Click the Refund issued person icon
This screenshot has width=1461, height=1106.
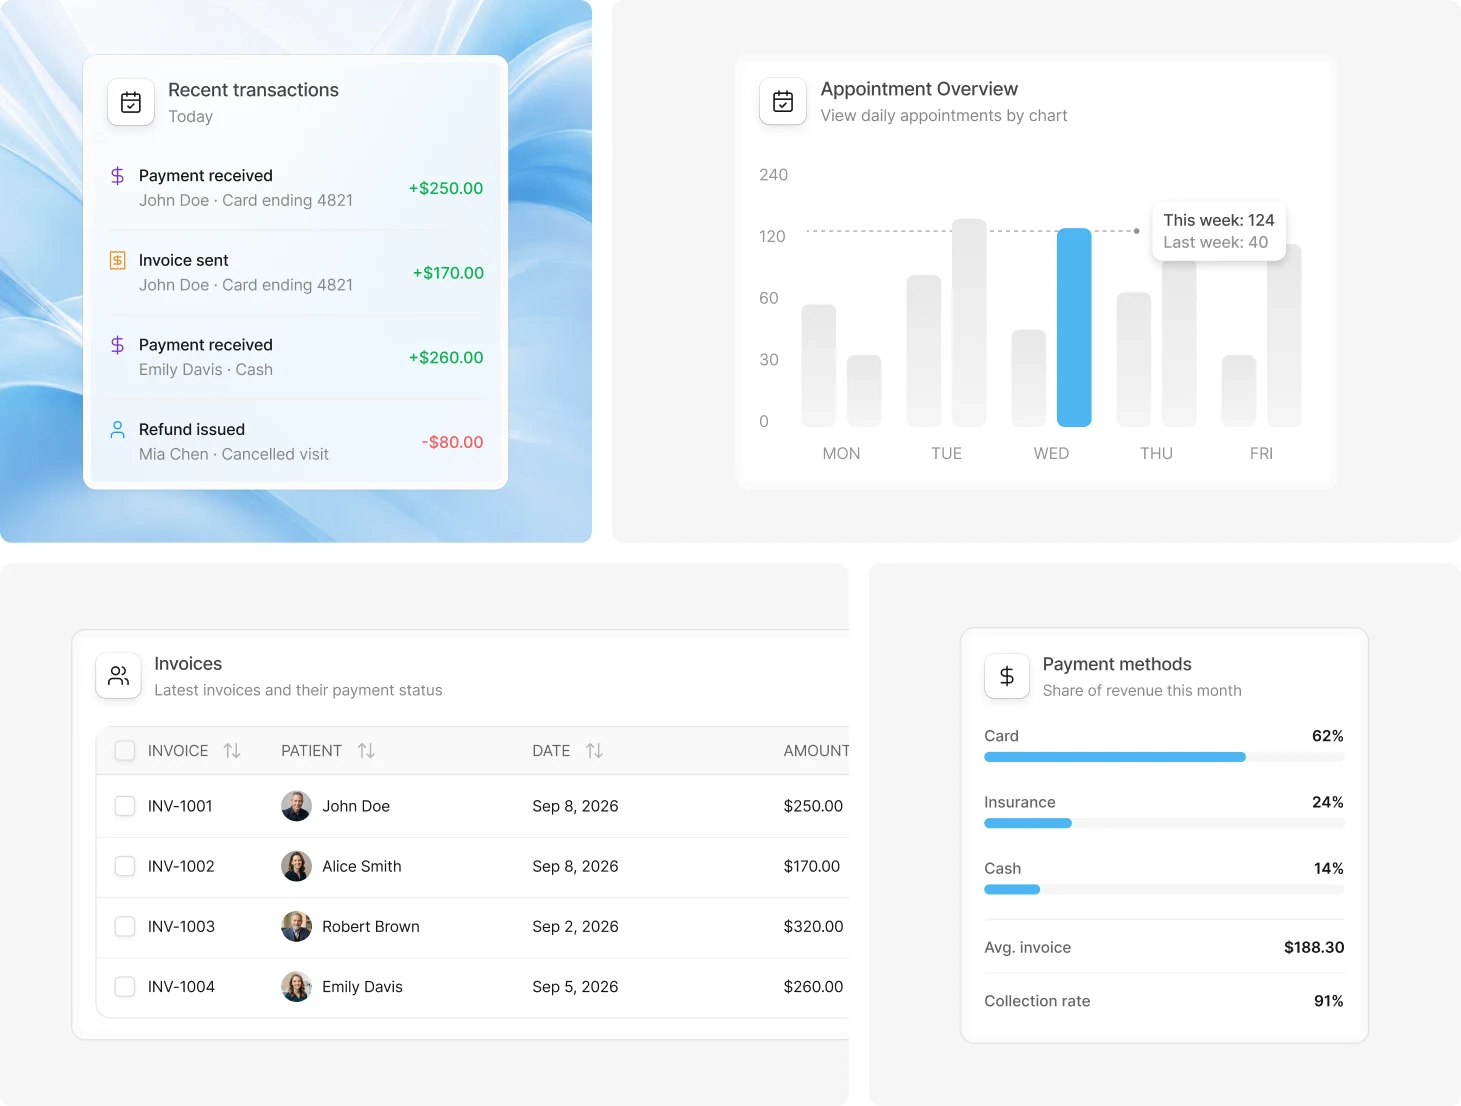[118, 429]
